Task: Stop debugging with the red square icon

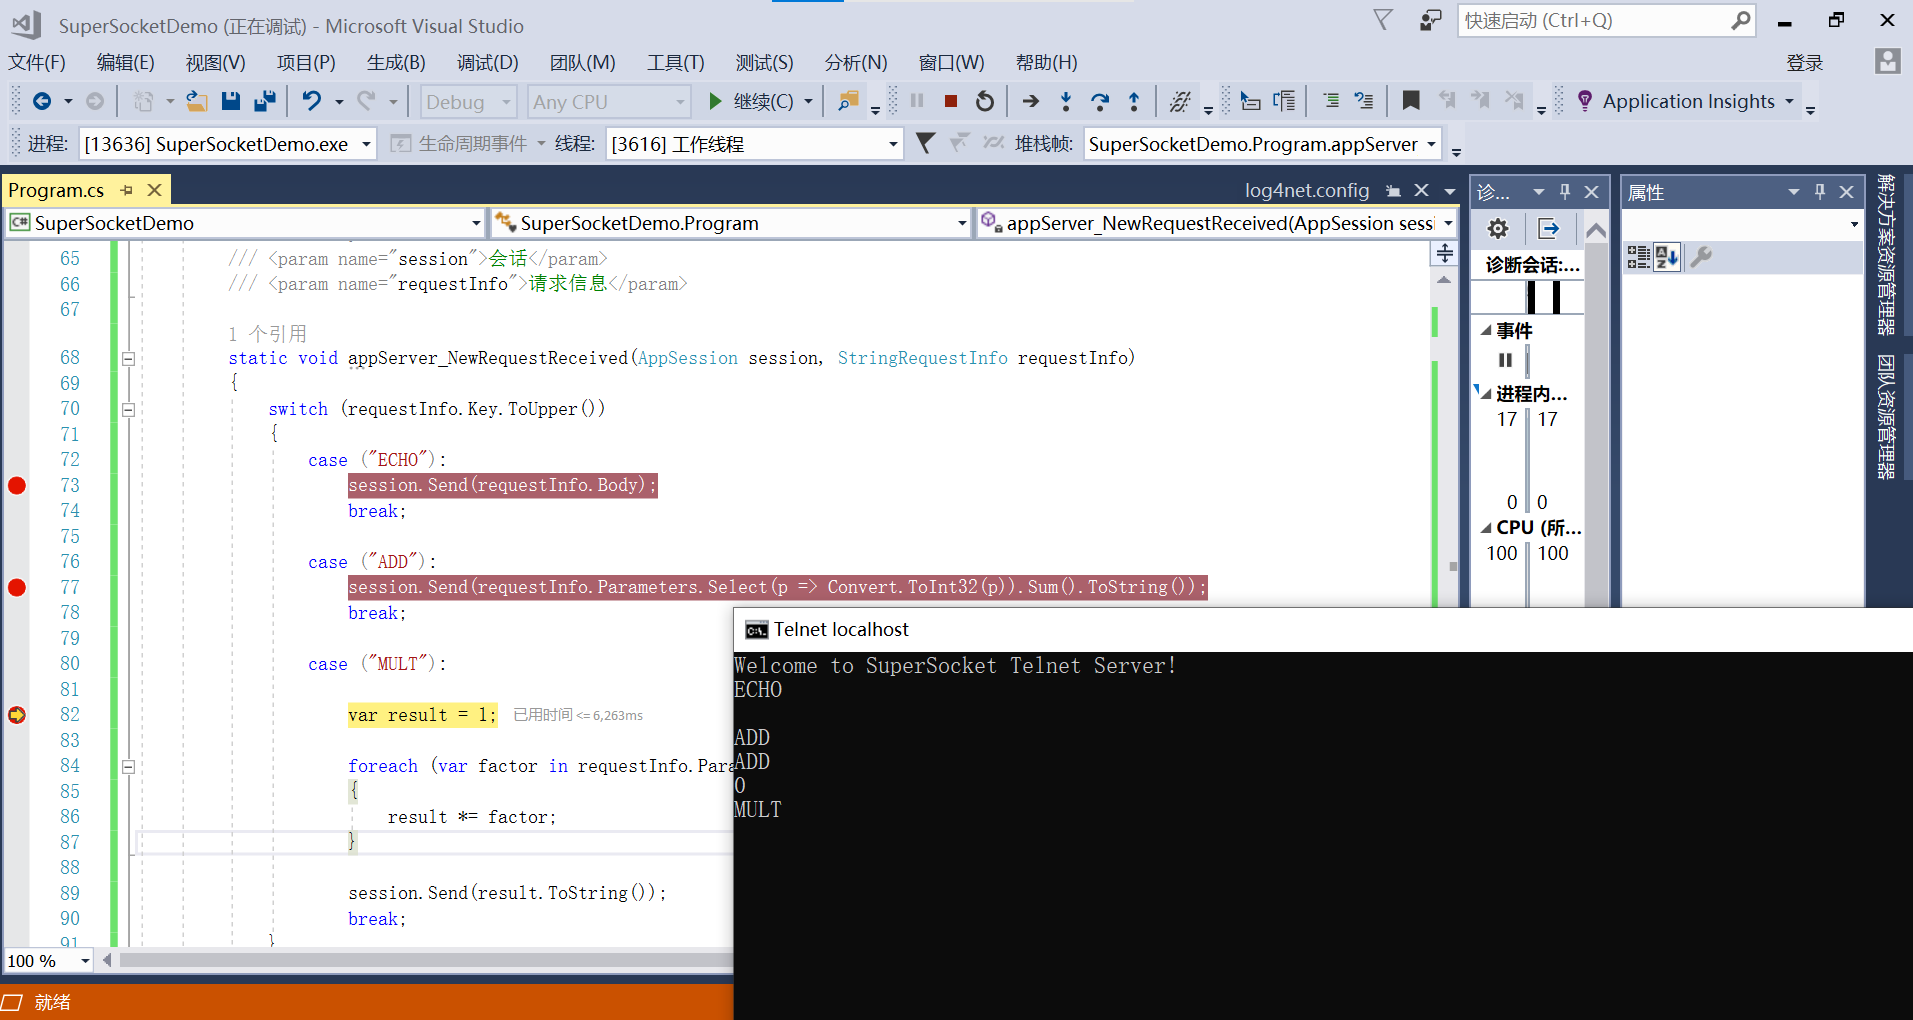Action: coord(949,101)
